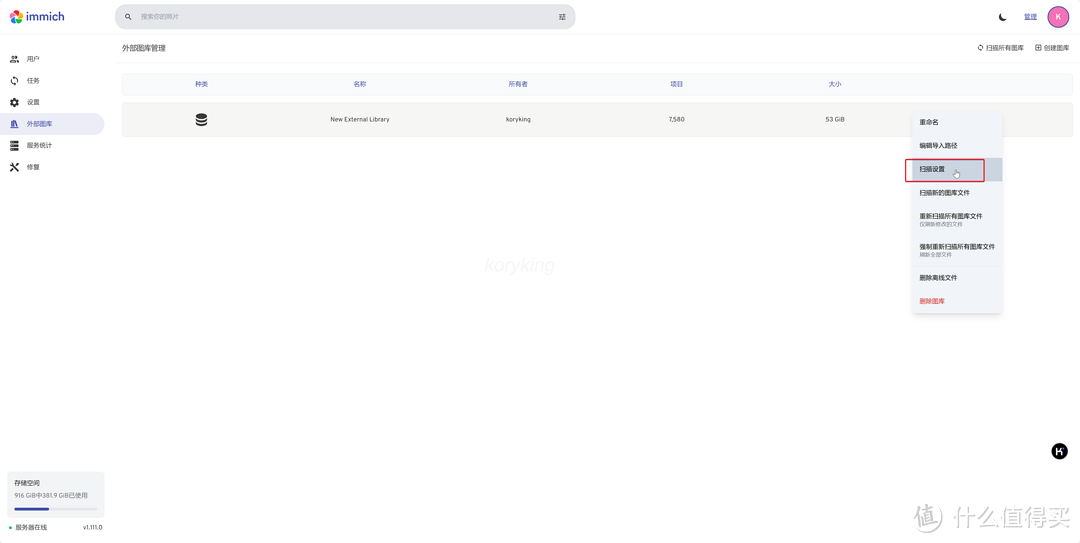Switch to dark mode moon icon
This screenshot has height=543, width=1080.
1003,17
